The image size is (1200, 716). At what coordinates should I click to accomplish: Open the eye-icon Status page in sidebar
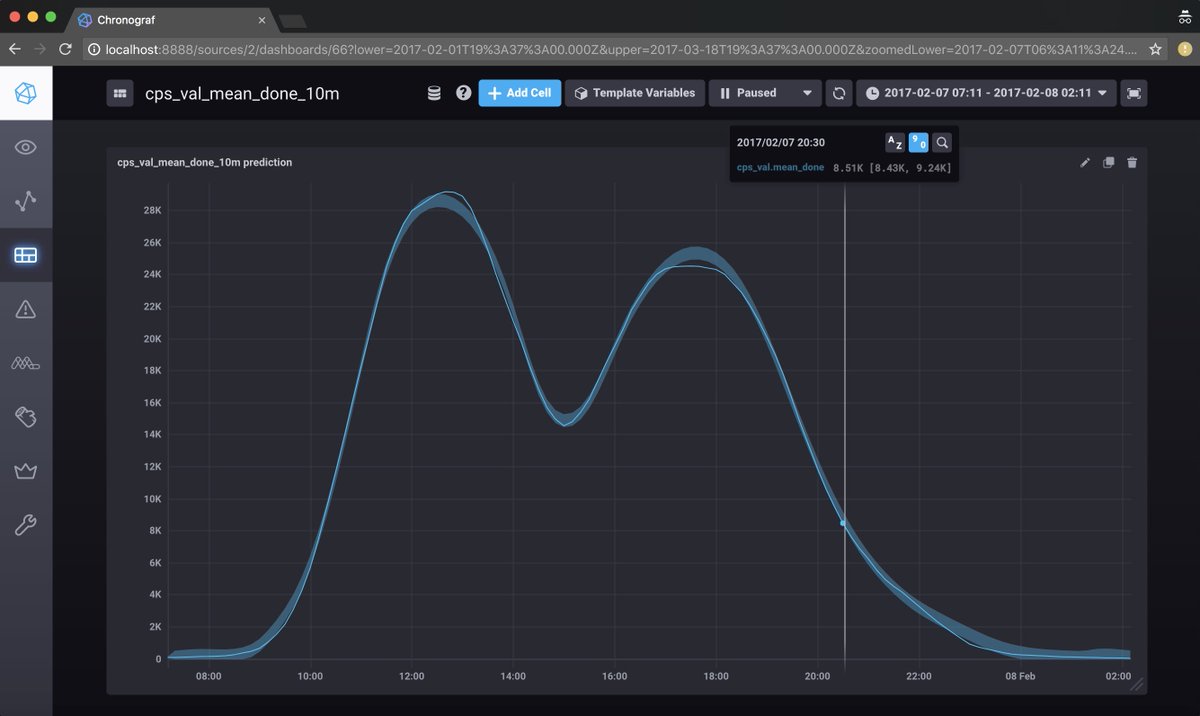[x=26, y=148]
